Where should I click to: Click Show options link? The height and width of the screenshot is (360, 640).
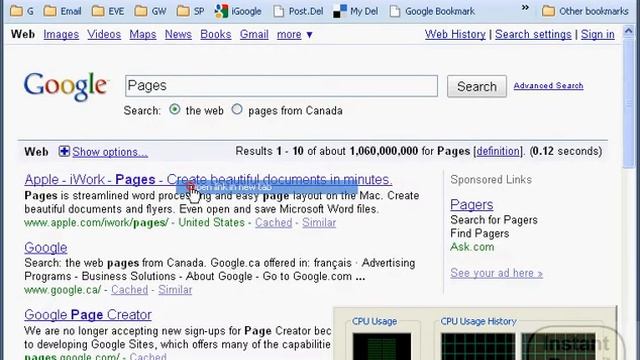[x=110, y=152]
